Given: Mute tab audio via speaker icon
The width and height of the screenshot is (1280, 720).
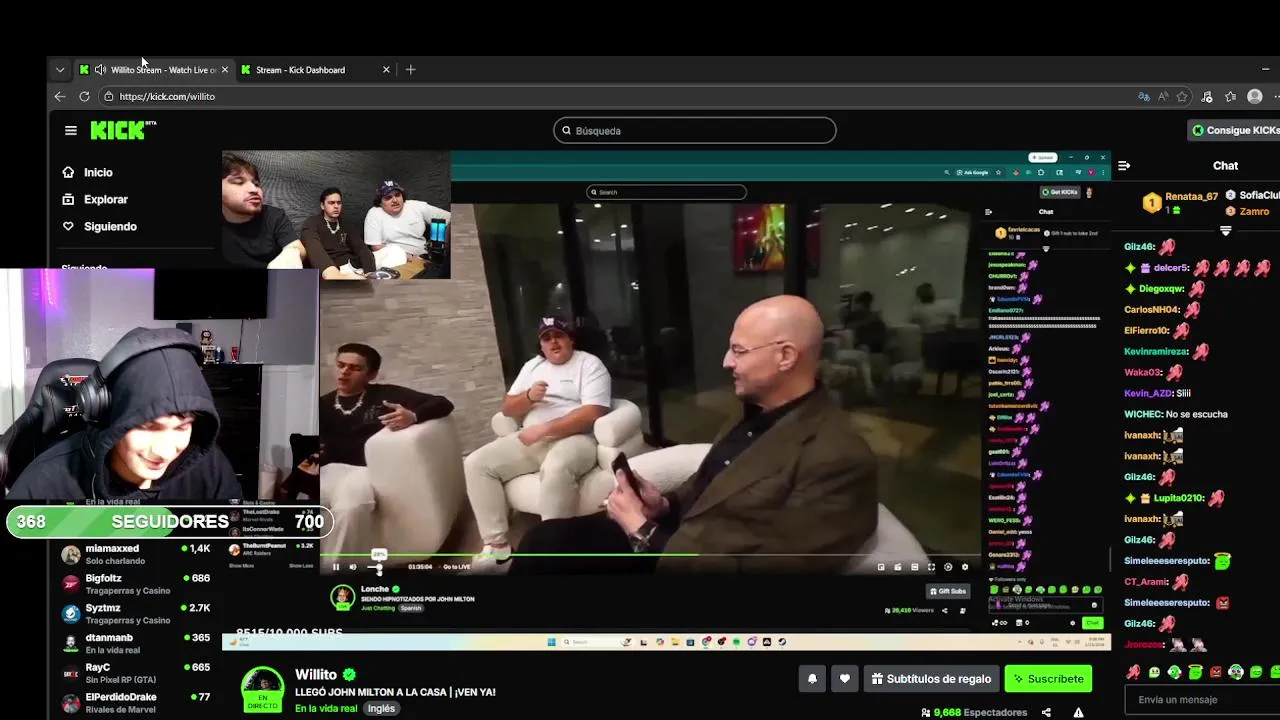Looking at the screenshot, I should point(100,70).
